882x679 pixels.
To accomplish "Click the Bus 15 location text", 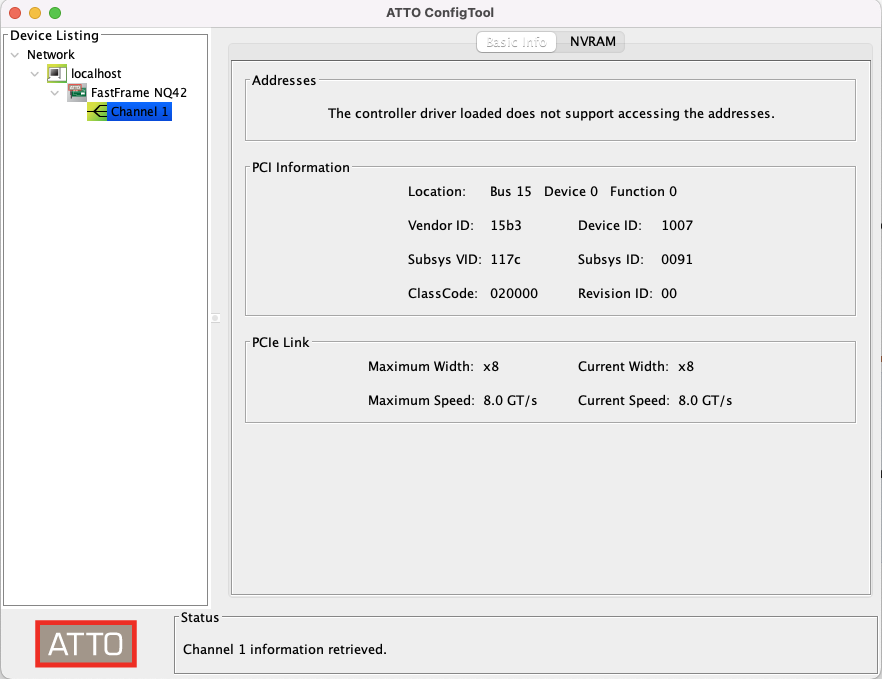I will 510,192.
